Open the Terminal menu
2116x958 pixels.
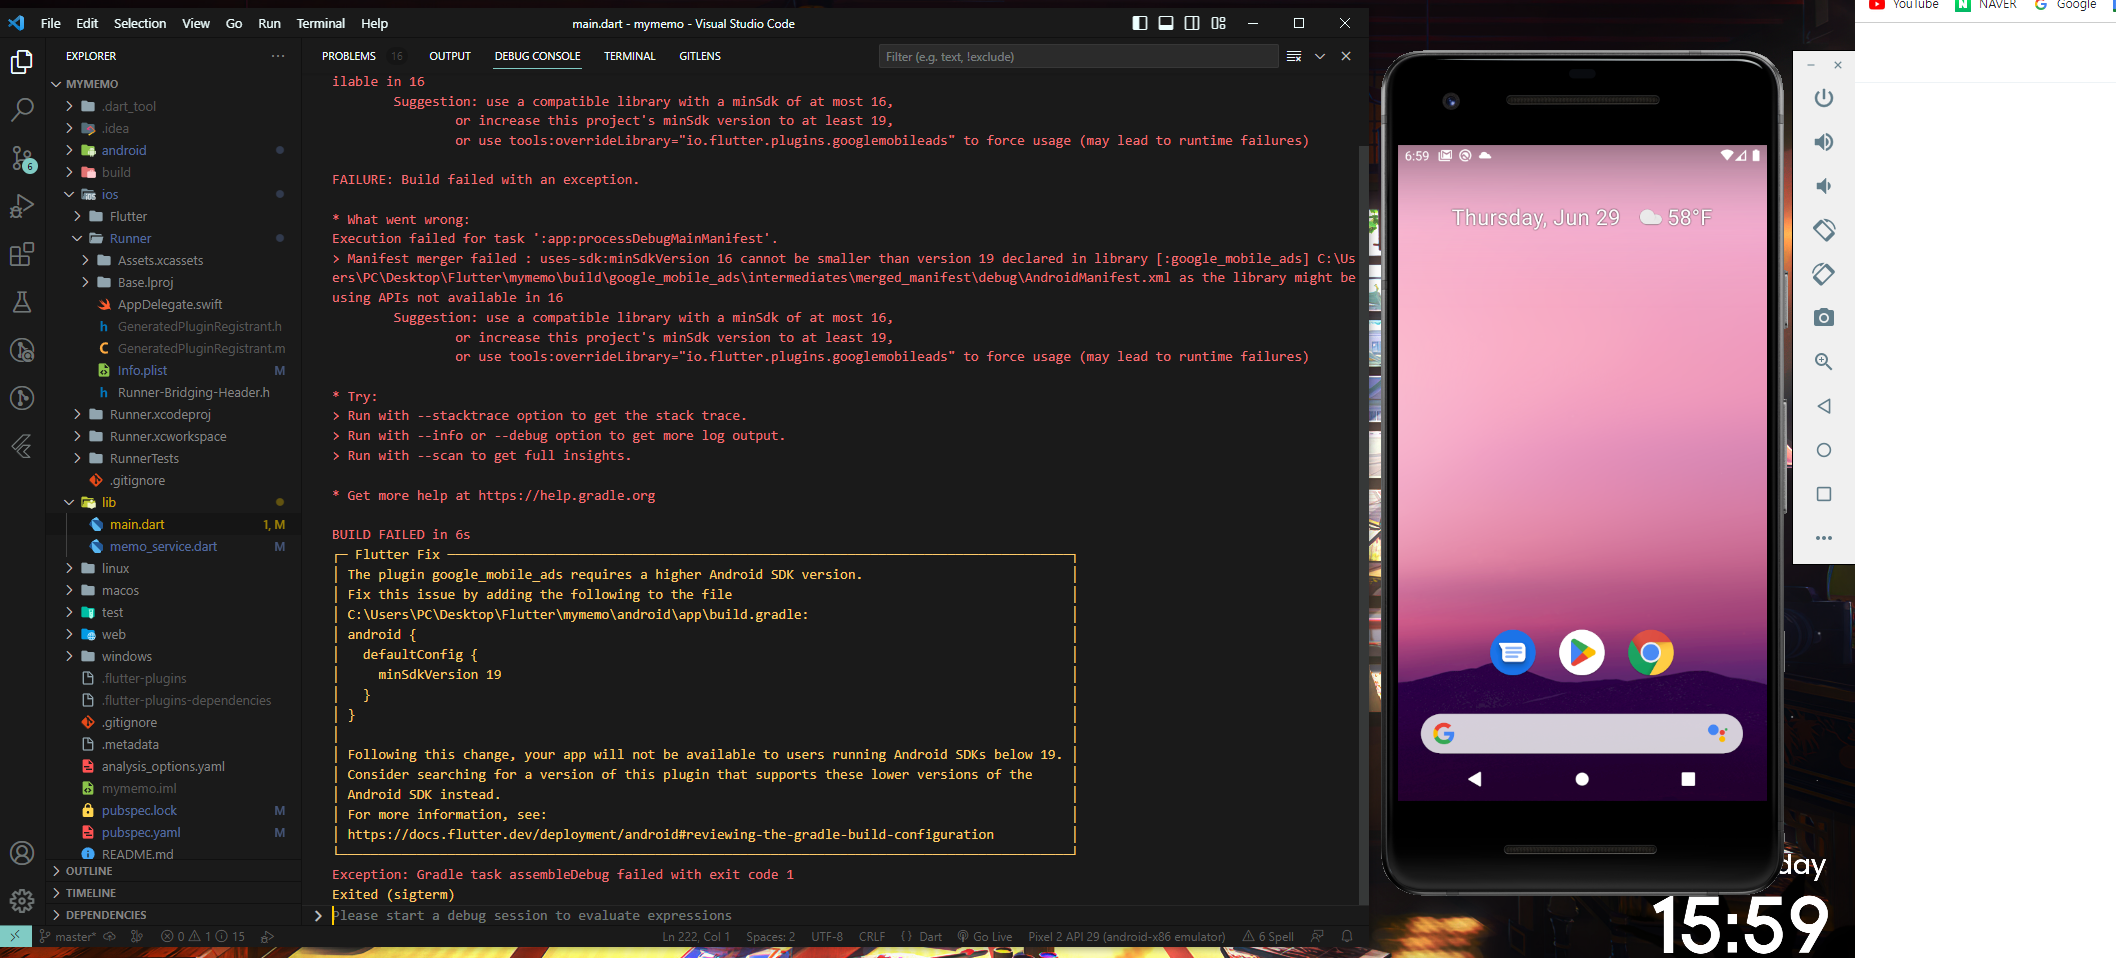click(321, 23)
